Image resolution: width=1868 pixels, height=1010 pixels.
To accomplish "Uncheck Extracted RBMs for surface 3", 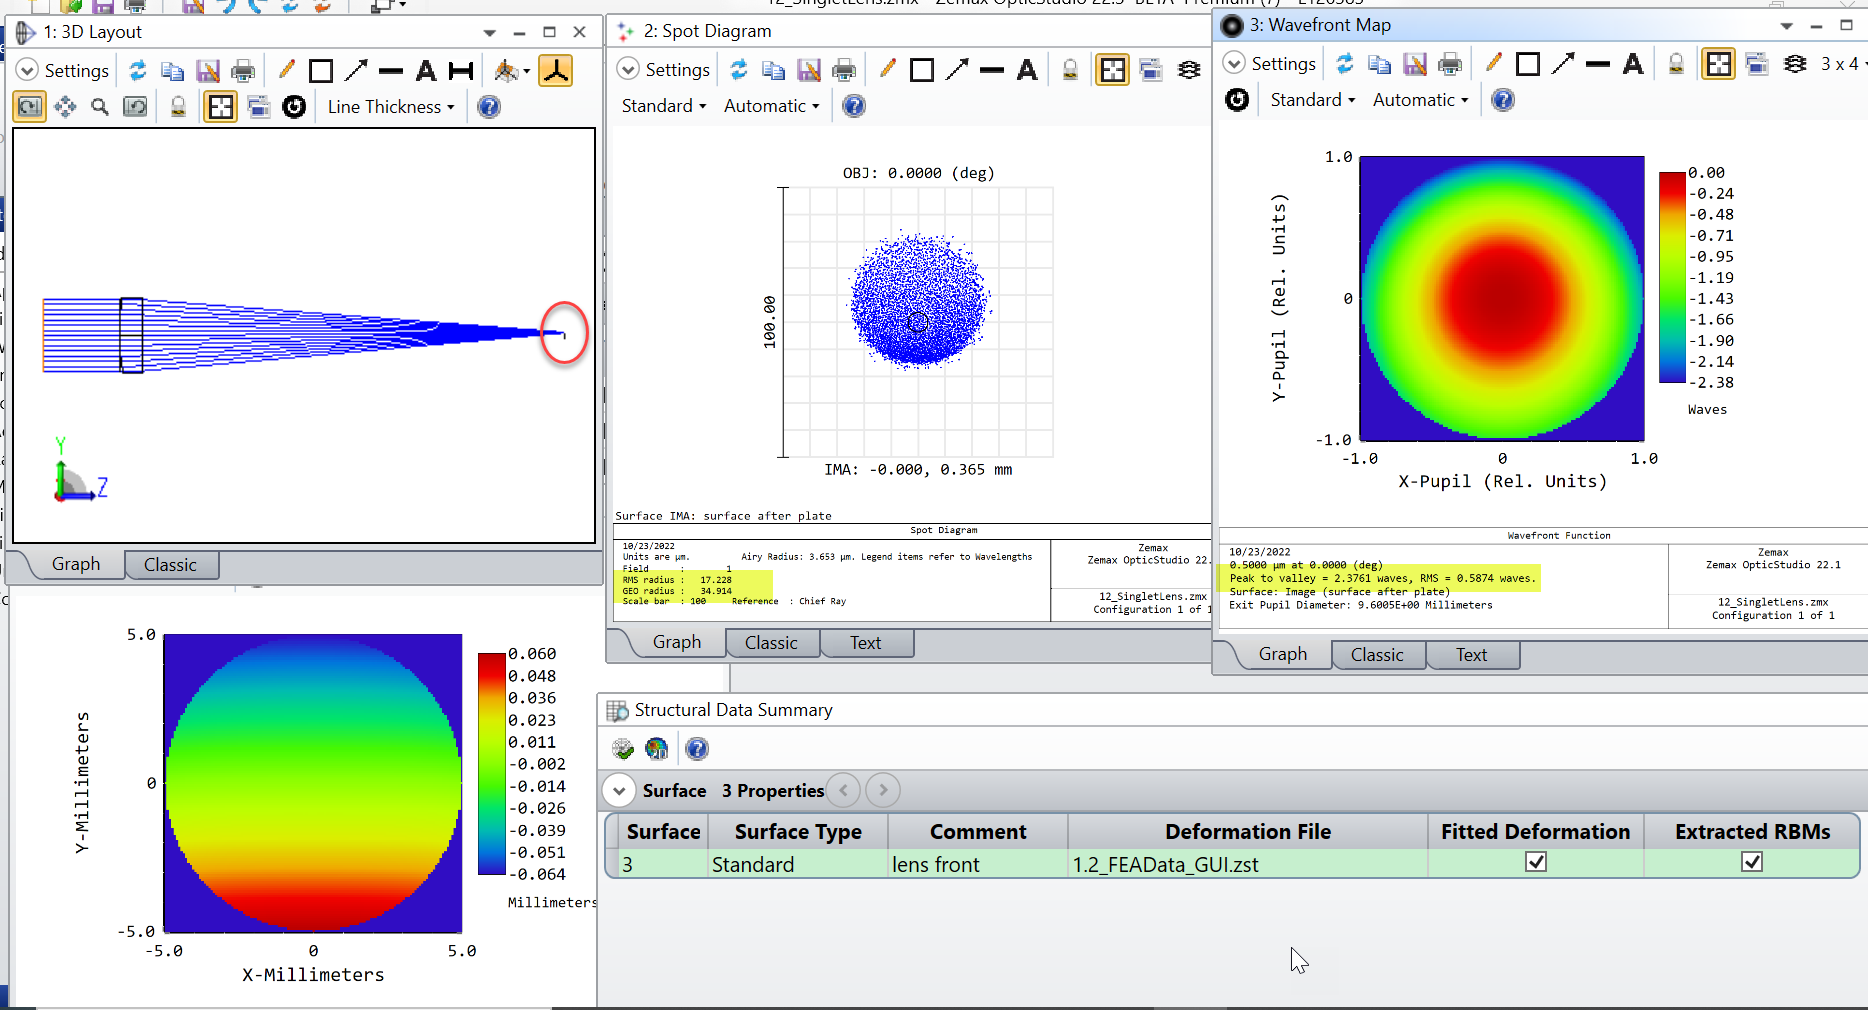I will pos(1752,861).
